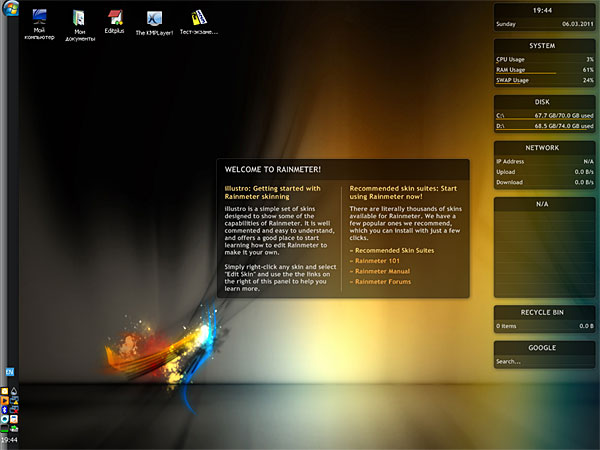This screenshot has height=450, width=600.
Task: Click the date 06.03.2011
Action: click(577, 24)
